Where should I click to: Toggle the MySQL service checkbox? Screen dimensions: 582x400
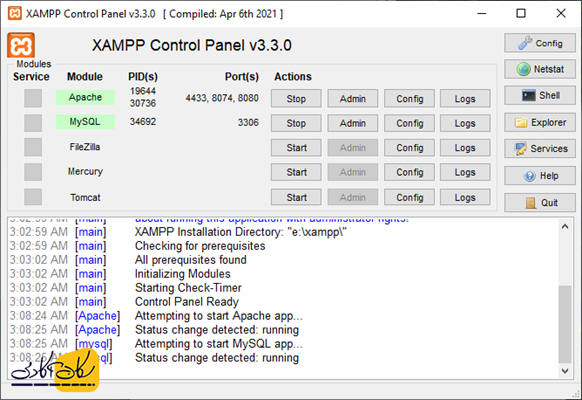click(x=33, y=123)
